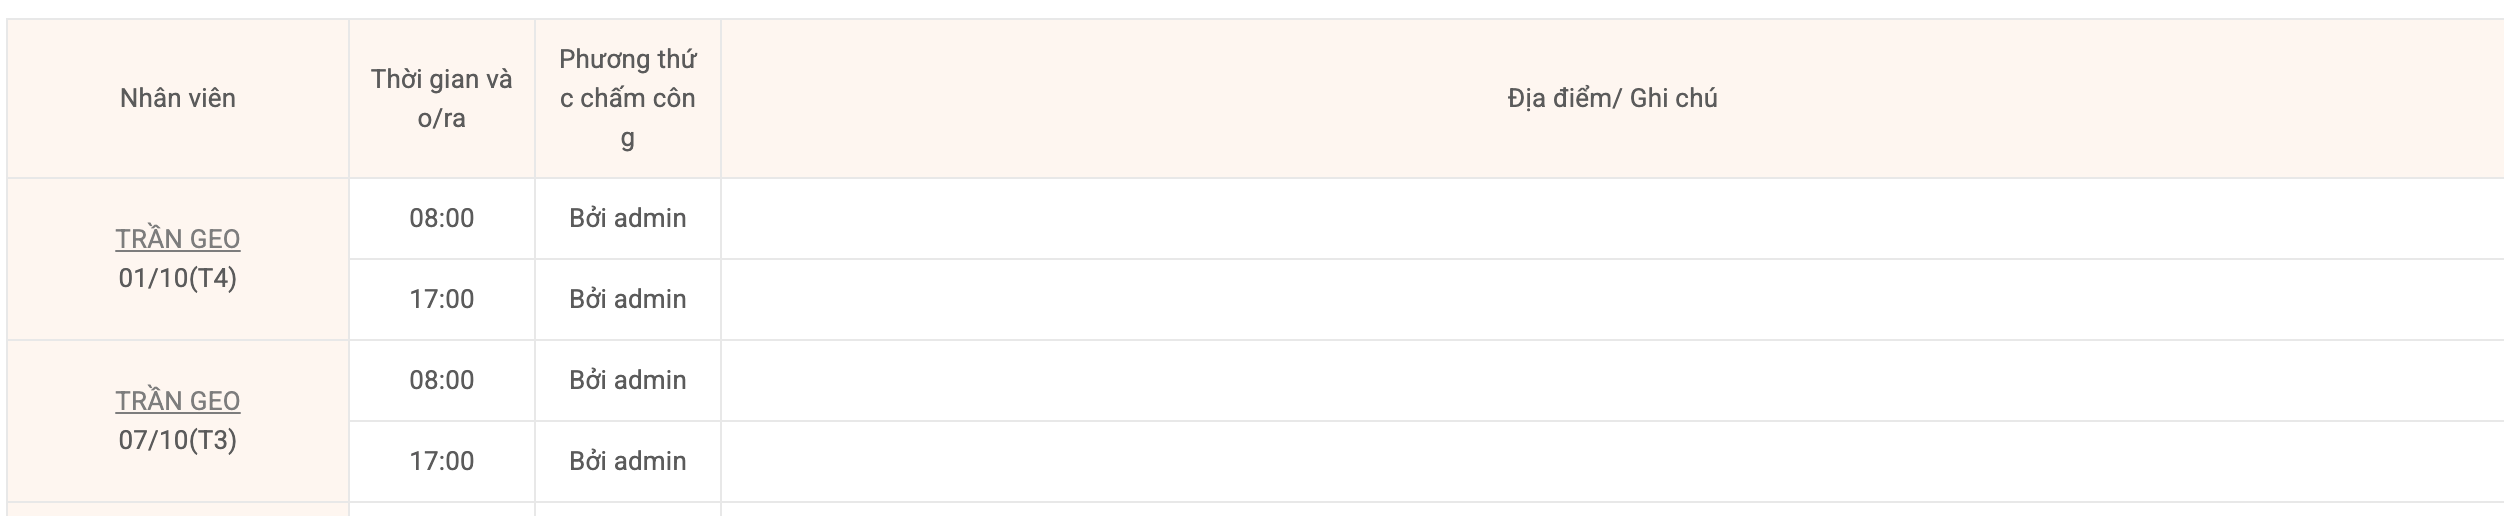Select the 08:00 time entry on 07/10
Screen dimensions: 2504x516
441,380
